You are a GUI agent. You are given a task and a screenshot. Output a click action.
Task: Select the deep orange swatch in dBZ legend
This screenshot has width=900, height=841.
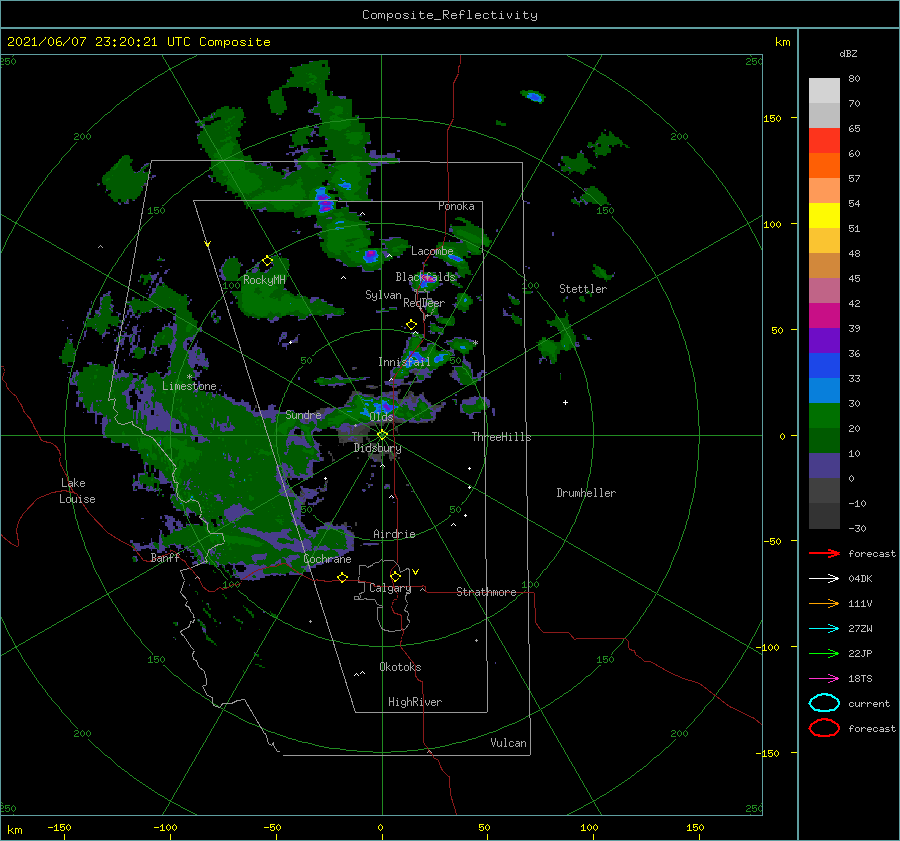(824, 166)
